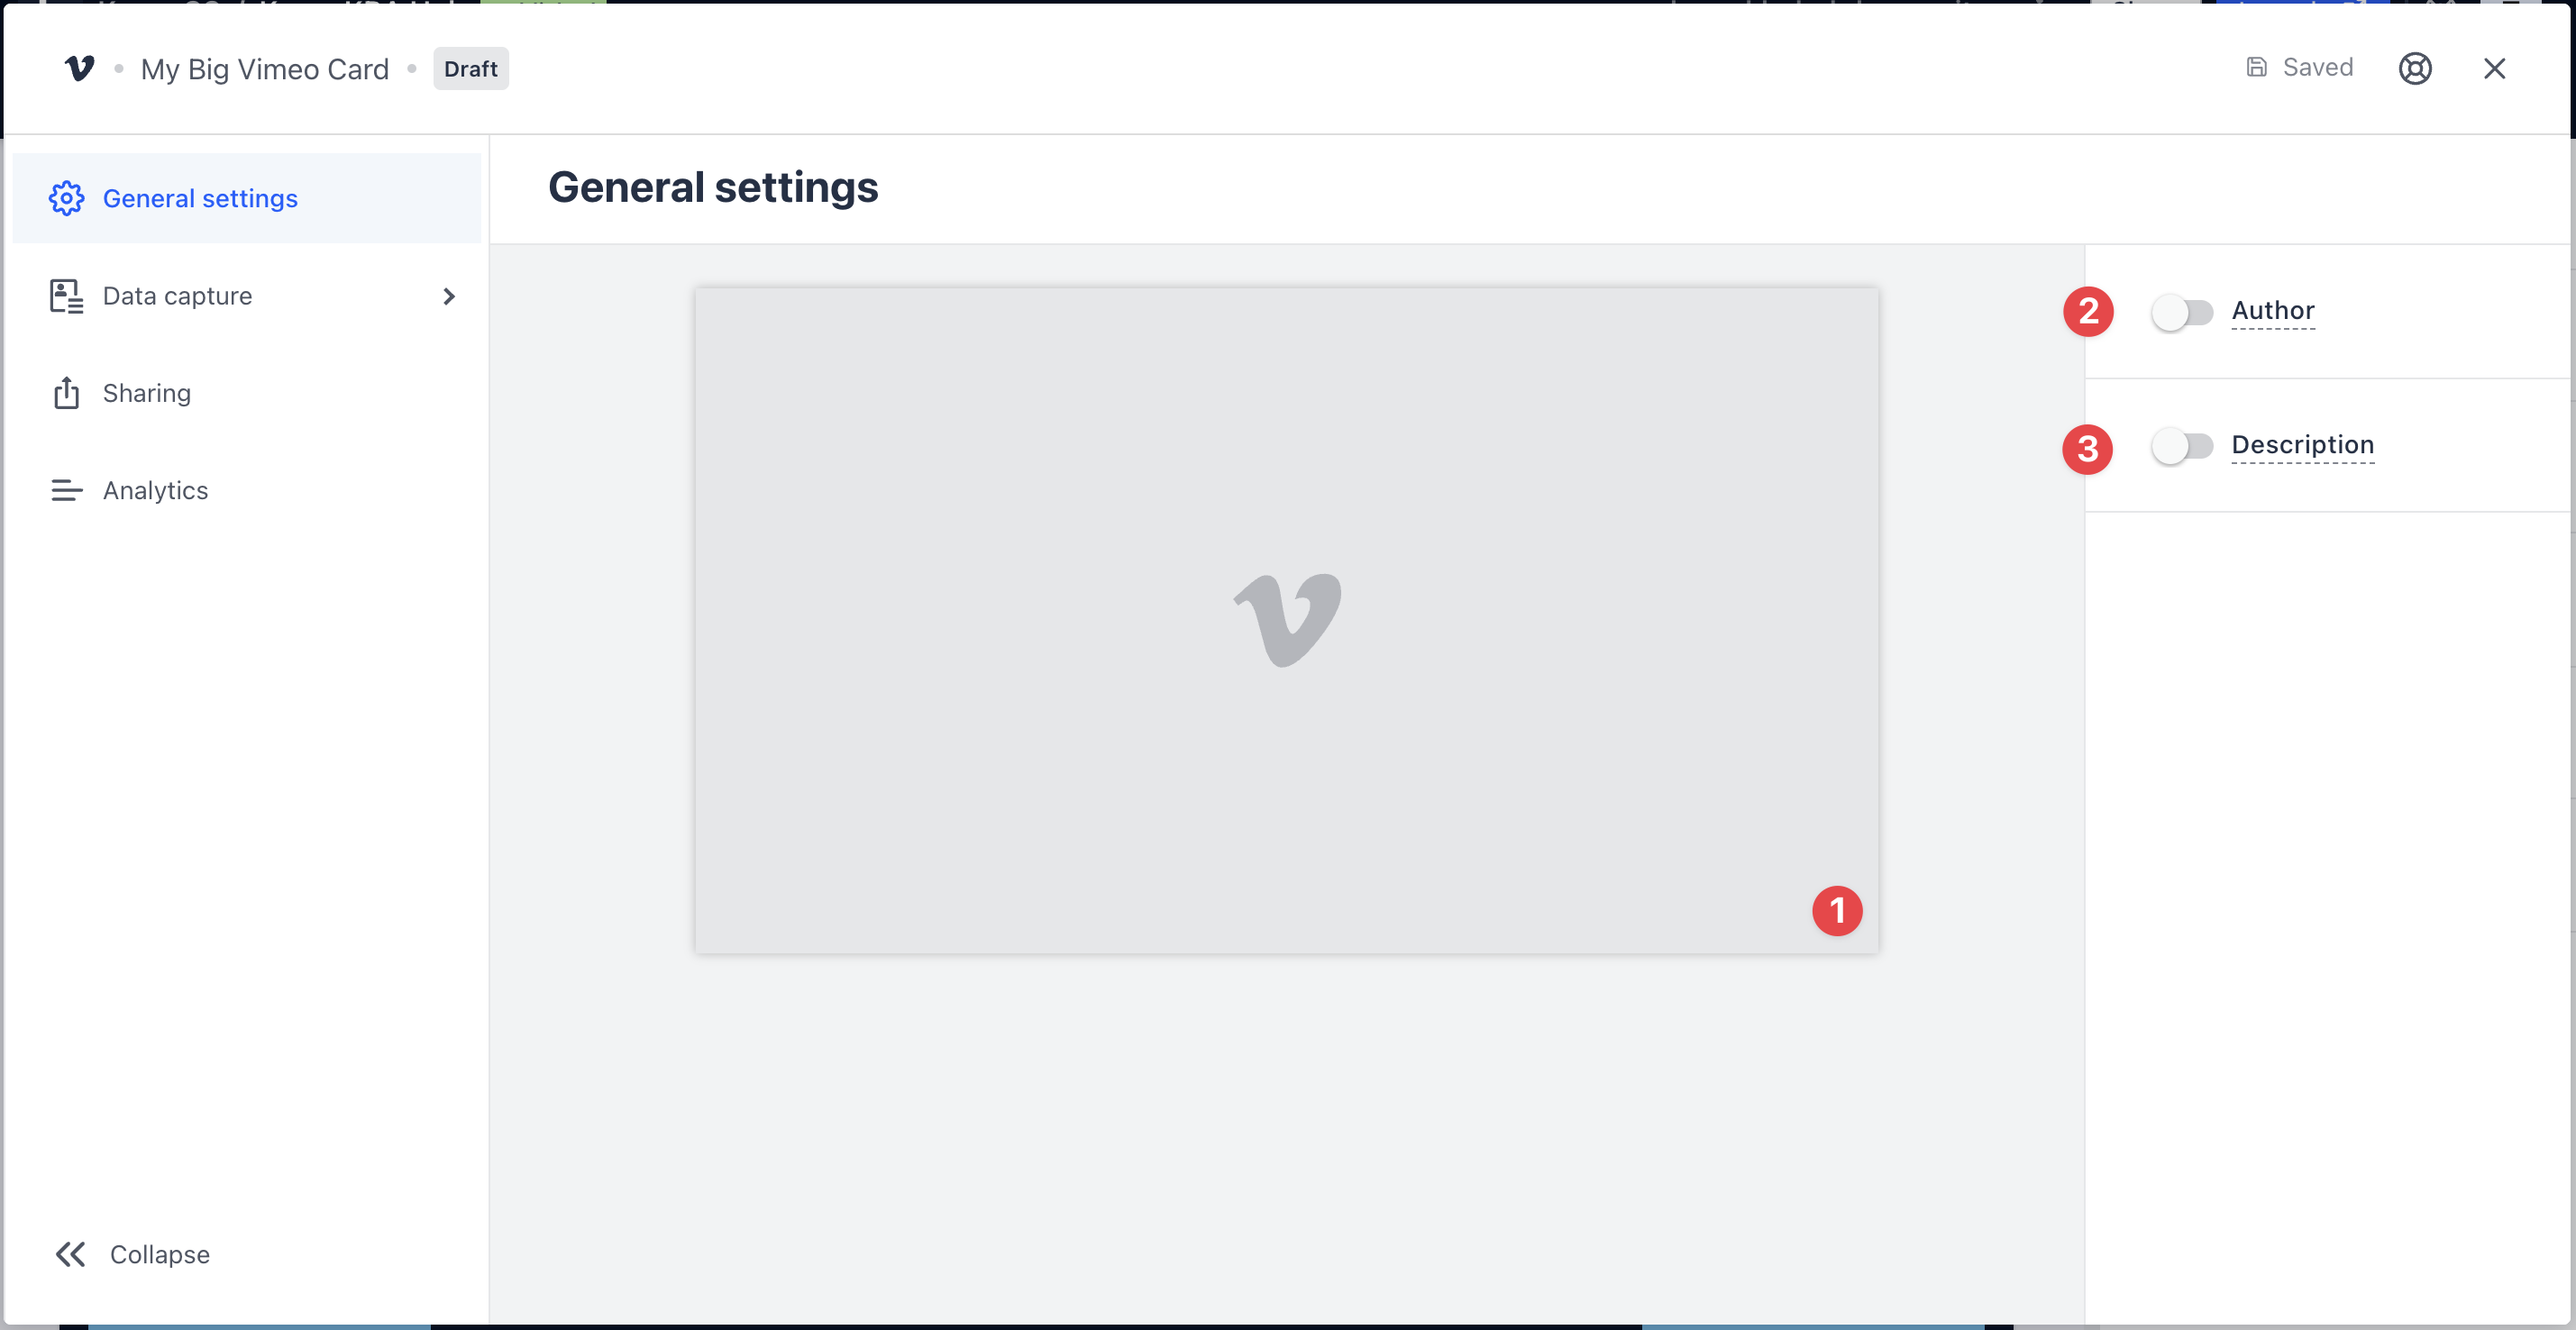Click the Author label text

click(x=2273, y=311)
